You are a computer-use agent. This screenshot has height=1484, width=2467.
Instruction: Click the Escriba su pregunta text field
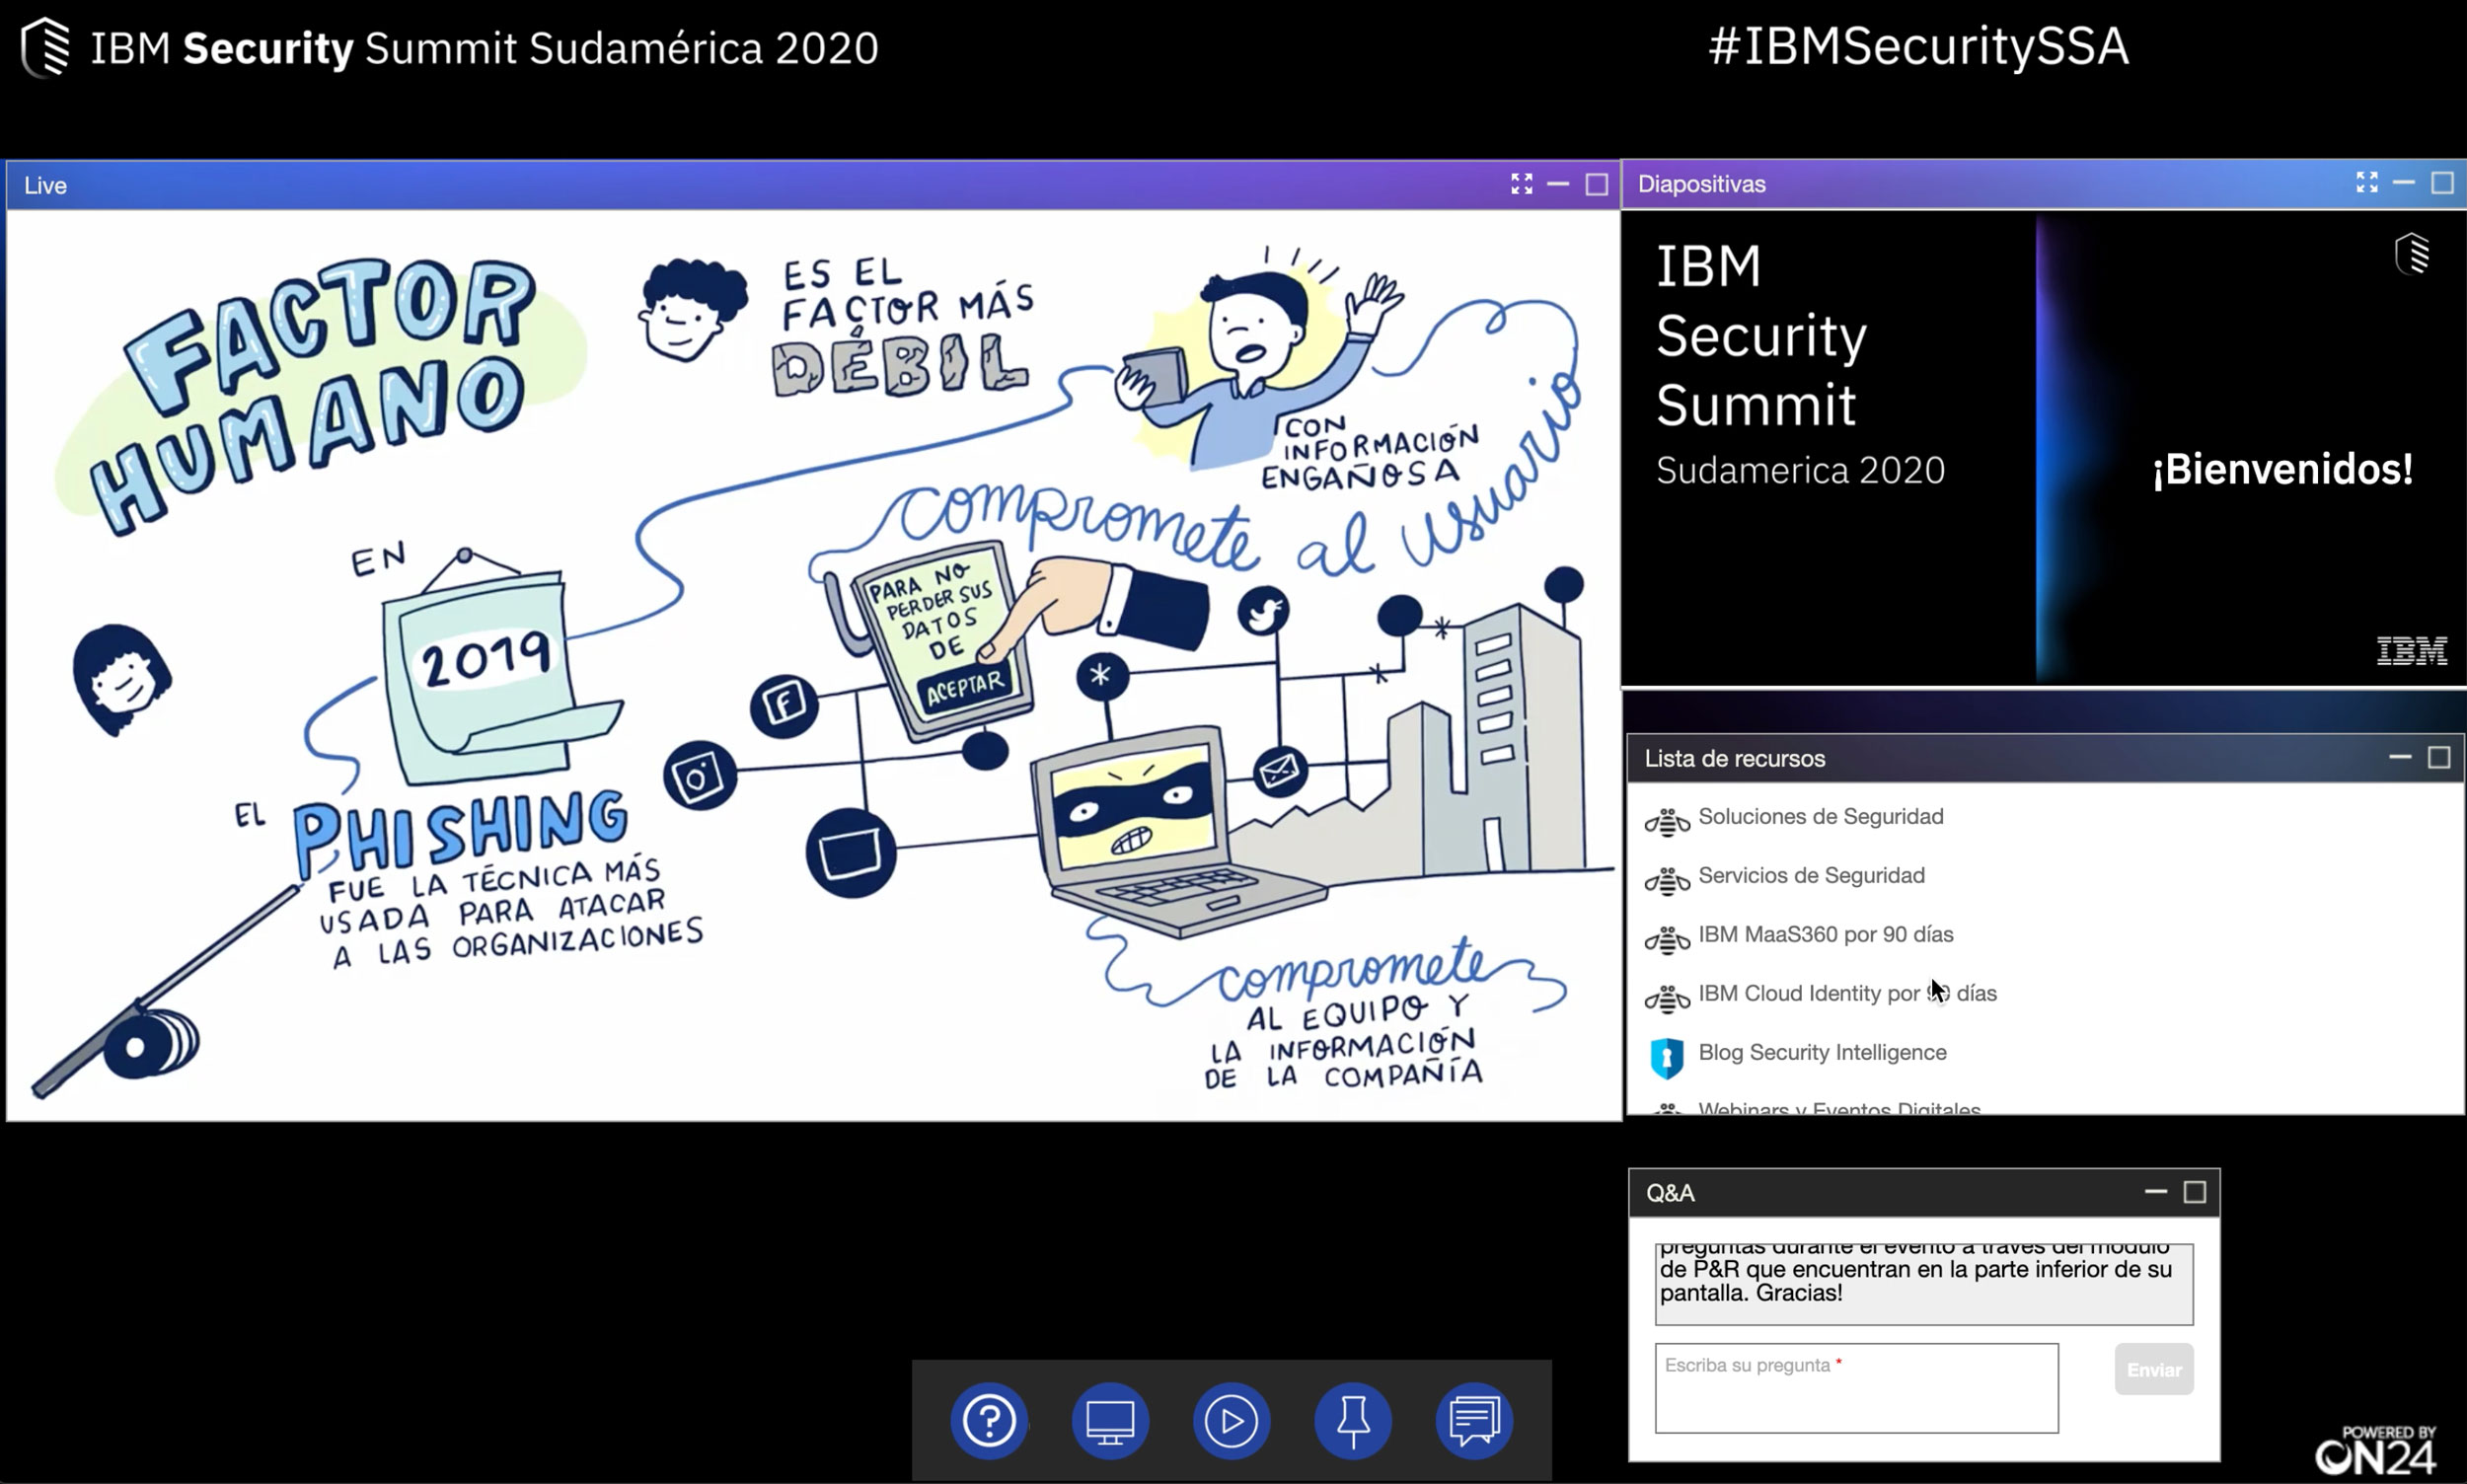(x=1856, y=1388)
